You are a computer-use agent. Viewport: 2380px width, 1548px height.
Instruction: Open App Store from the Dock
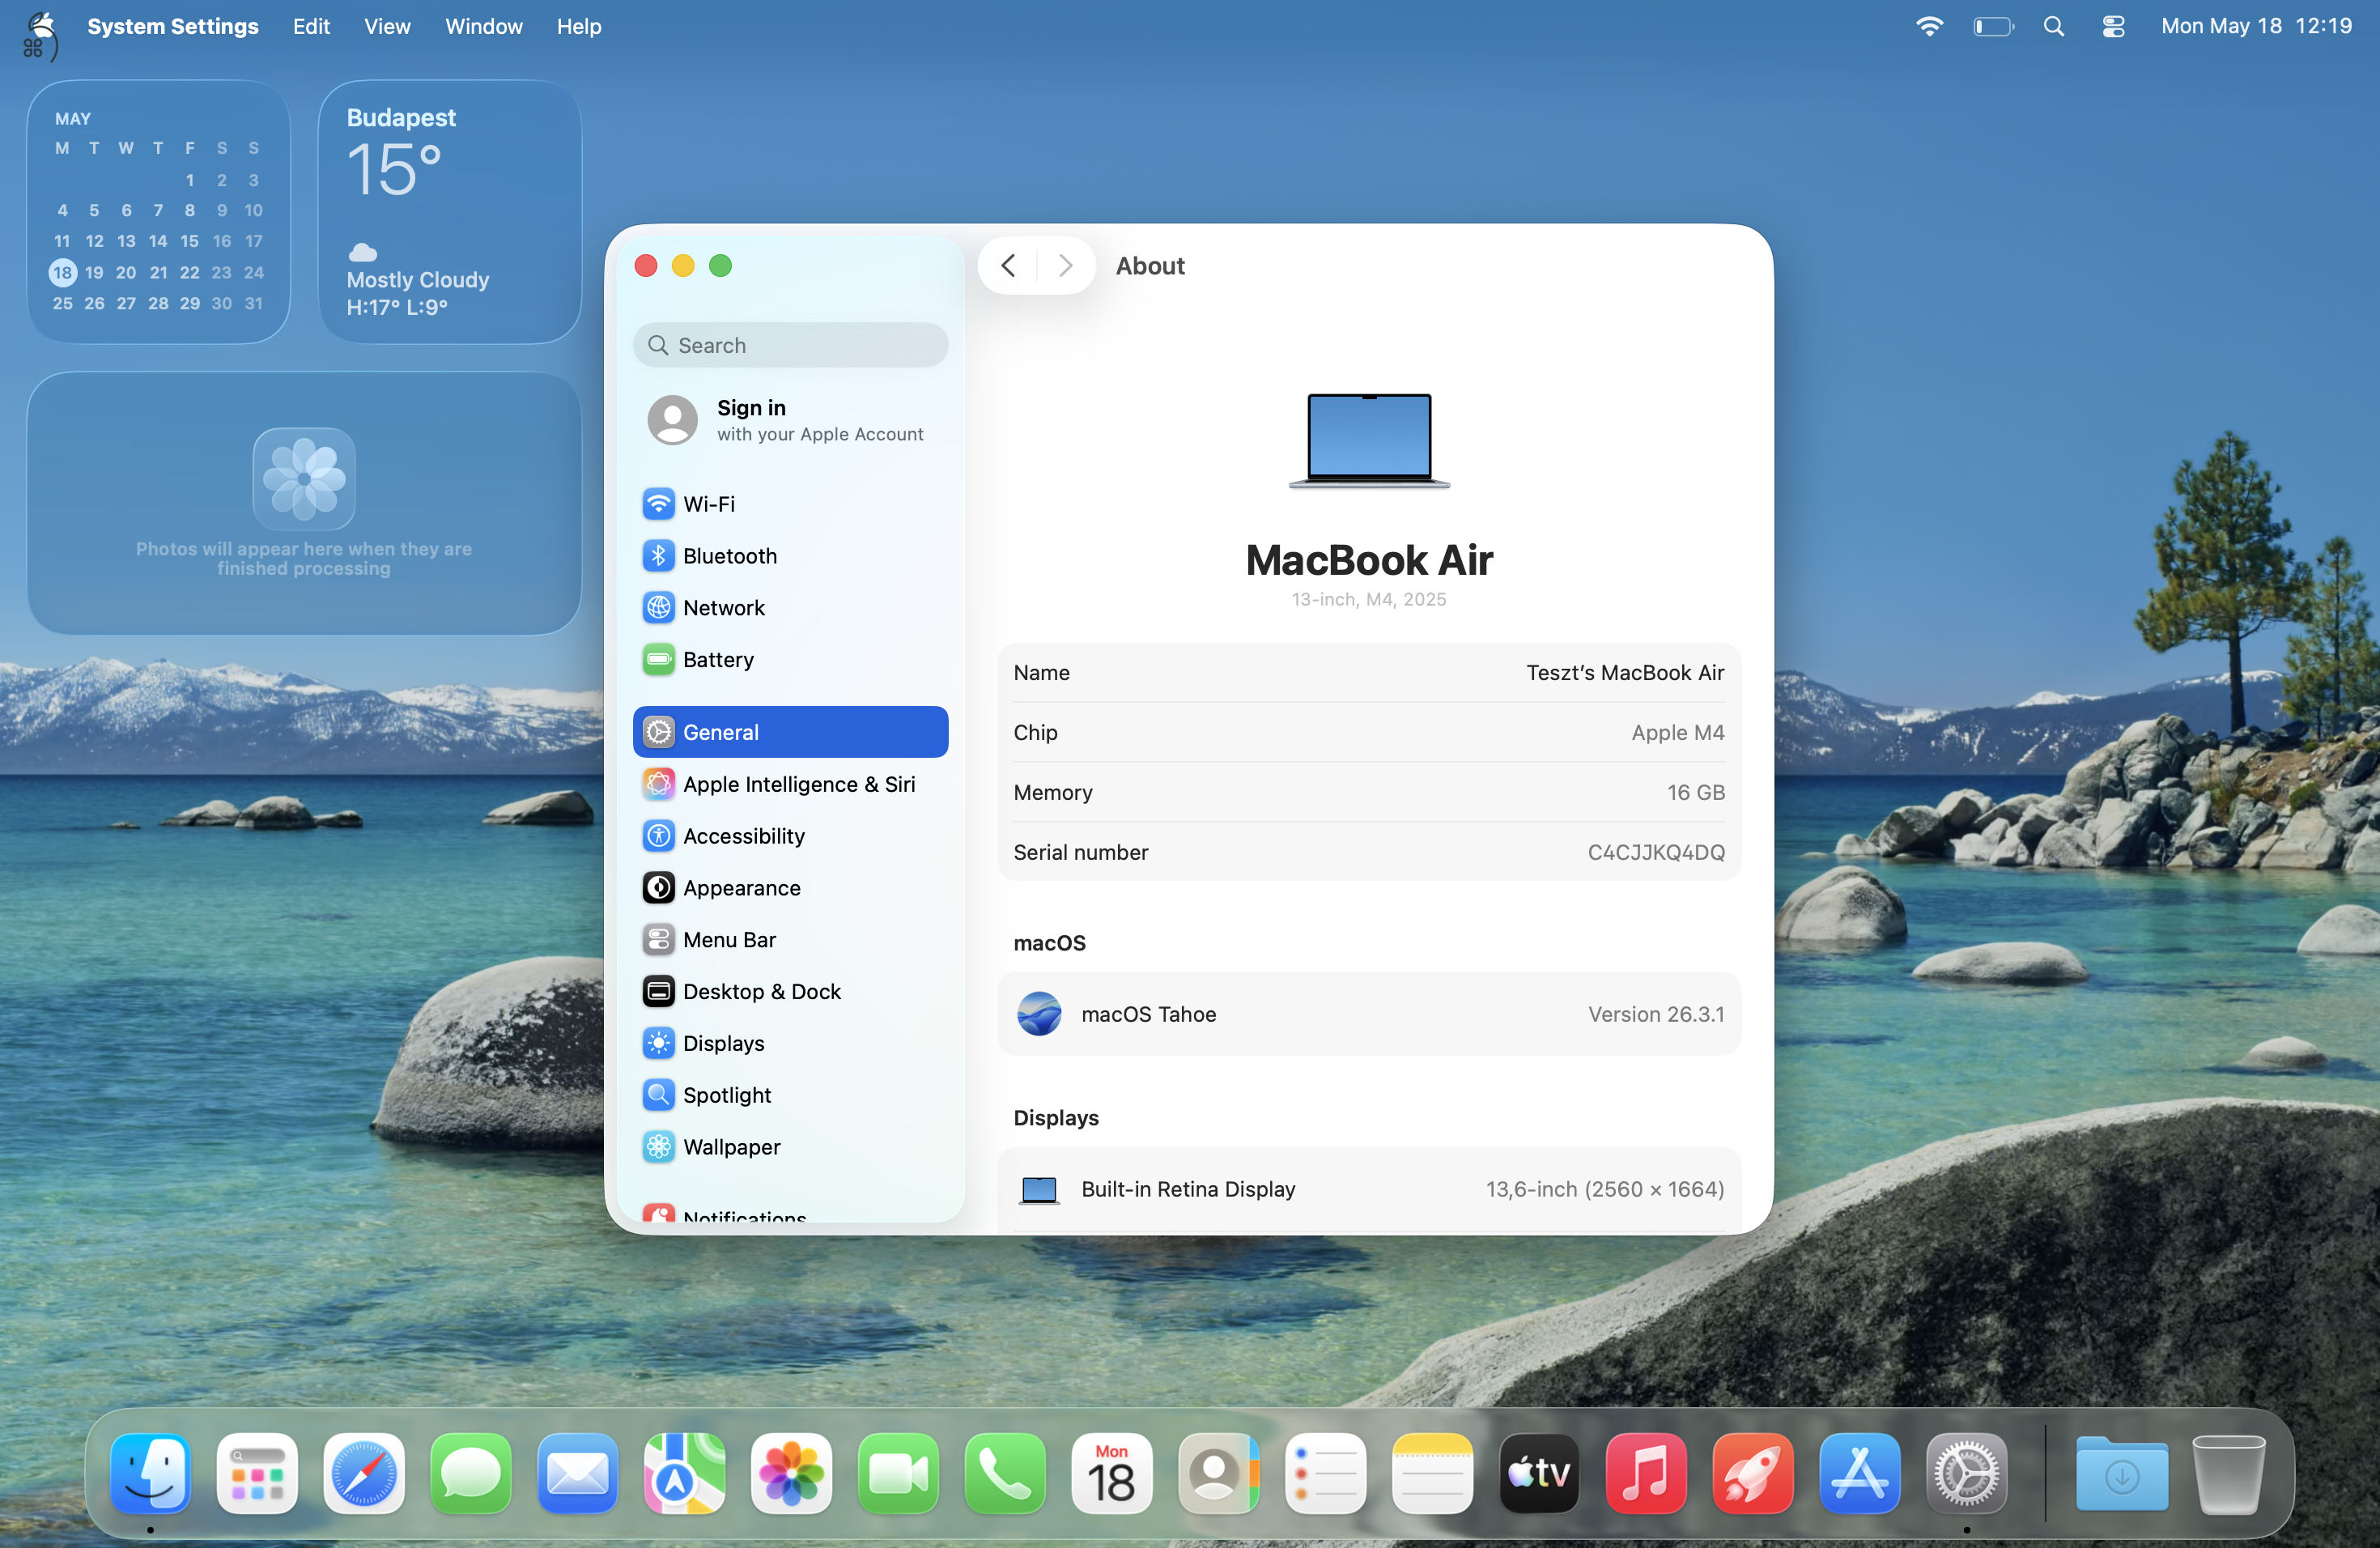pos(1861,1474)
